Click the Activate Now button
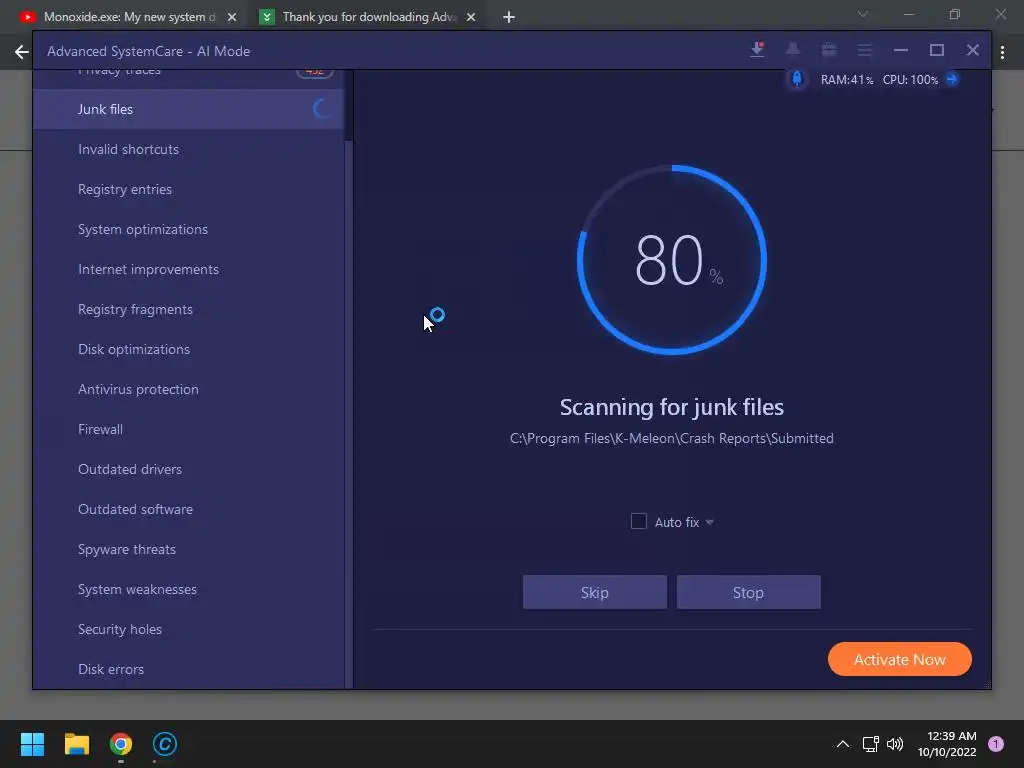The width and height of the screenshot is (1024, 768). pos(899,660)
